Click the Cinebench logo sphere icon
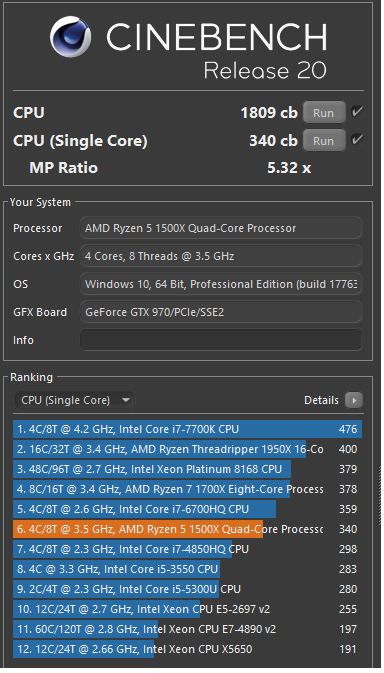Viewport: 384px width, 673px height. [x=70, y=37]
